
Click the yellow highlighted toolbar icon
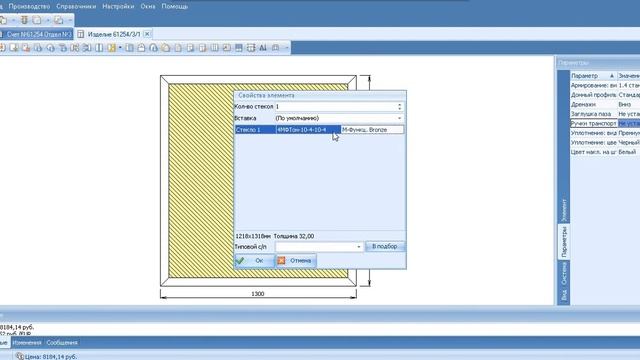[x=111, y=48]
